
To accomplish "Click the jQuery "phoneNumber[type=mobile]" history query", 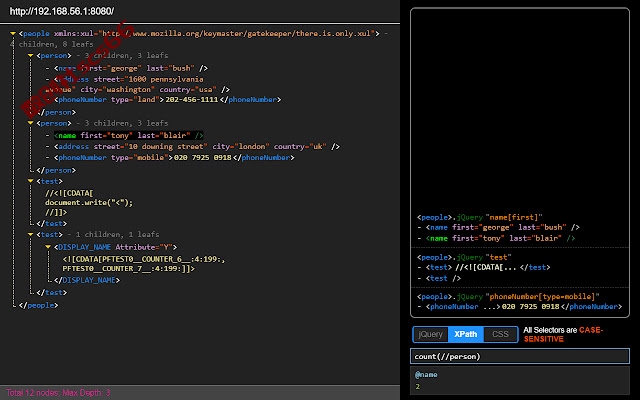I will click(x=508, y=296).
